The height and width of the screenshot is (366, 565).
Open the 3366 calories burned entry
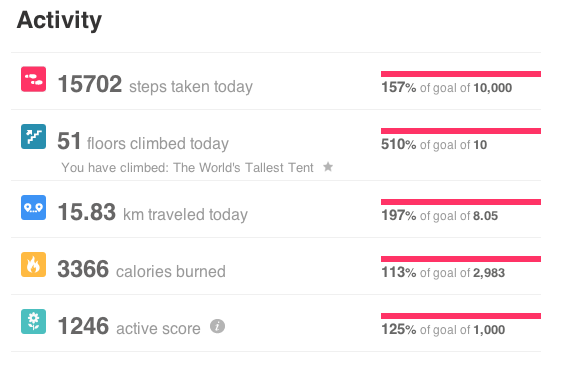[x=142, y=269]
